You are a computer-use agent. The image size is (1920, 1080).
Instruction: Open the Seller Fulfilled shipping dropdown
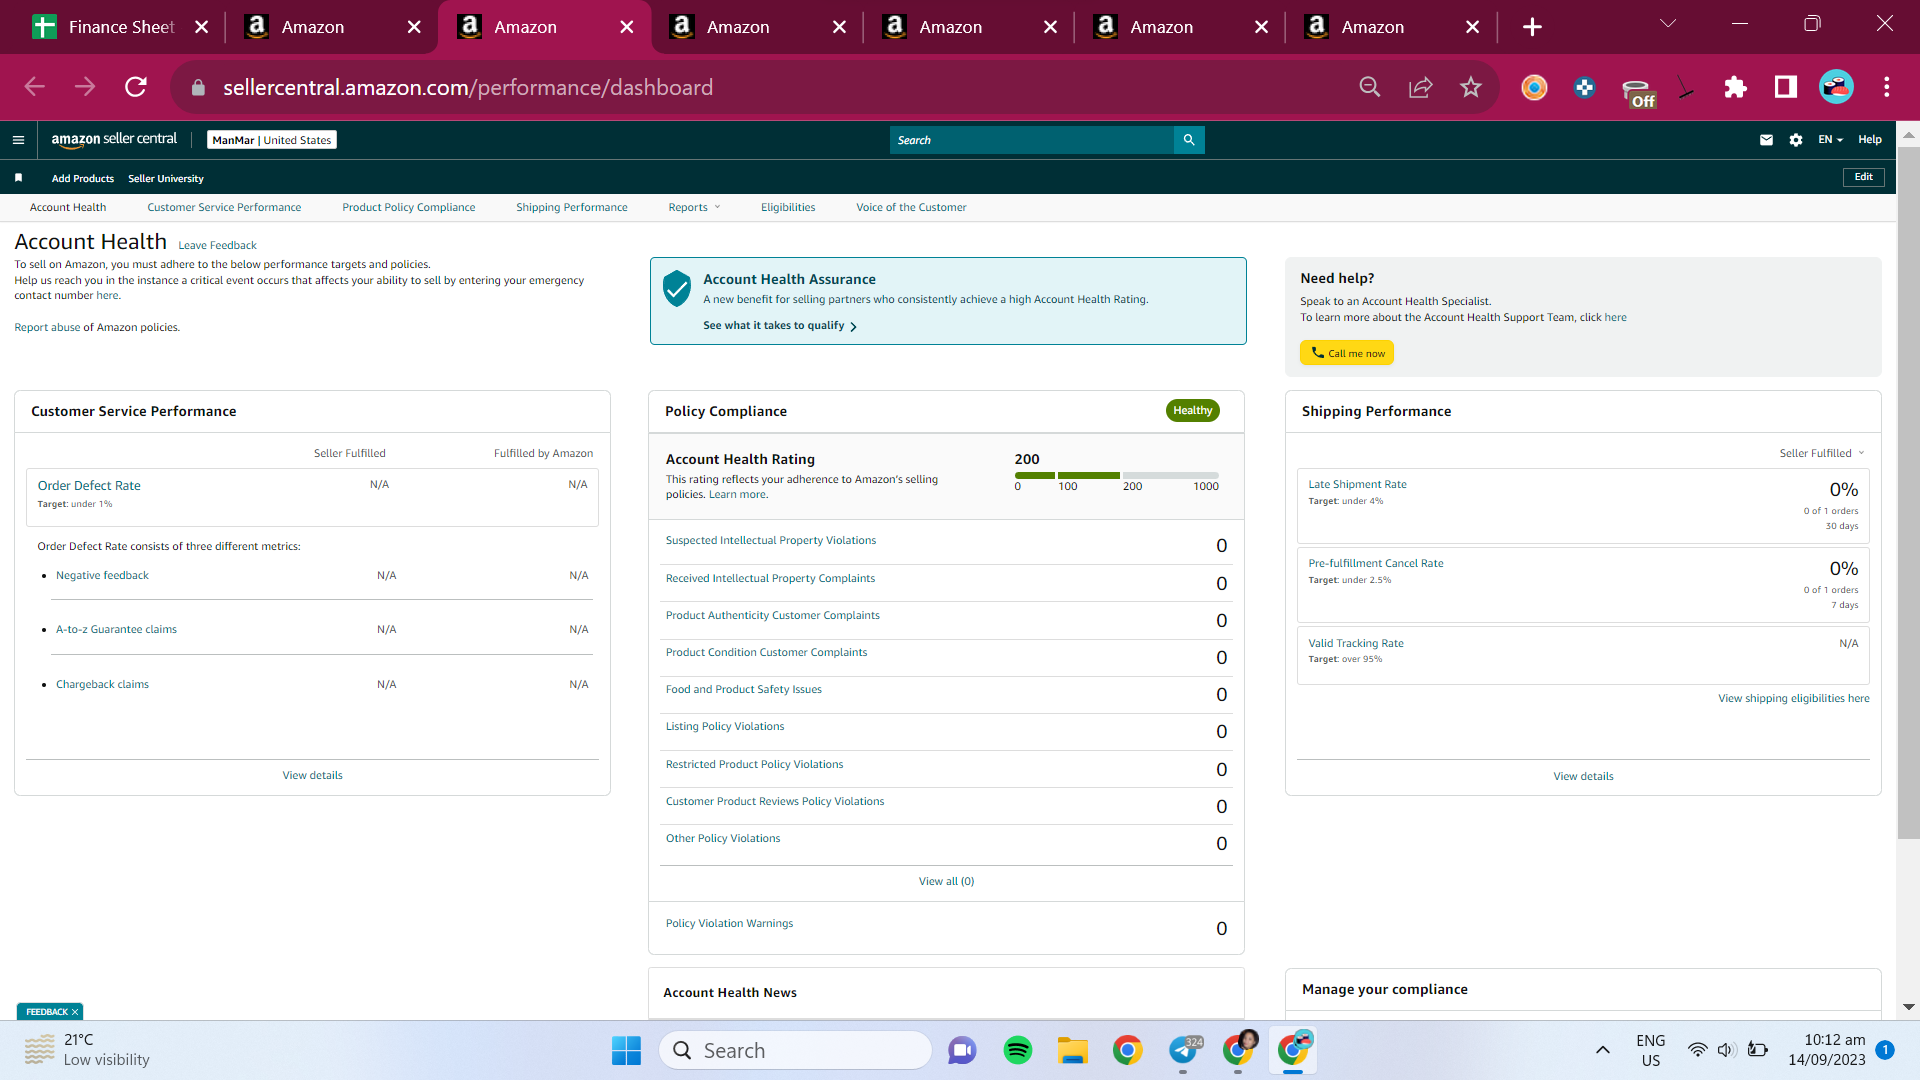(x=1822, y=453)
